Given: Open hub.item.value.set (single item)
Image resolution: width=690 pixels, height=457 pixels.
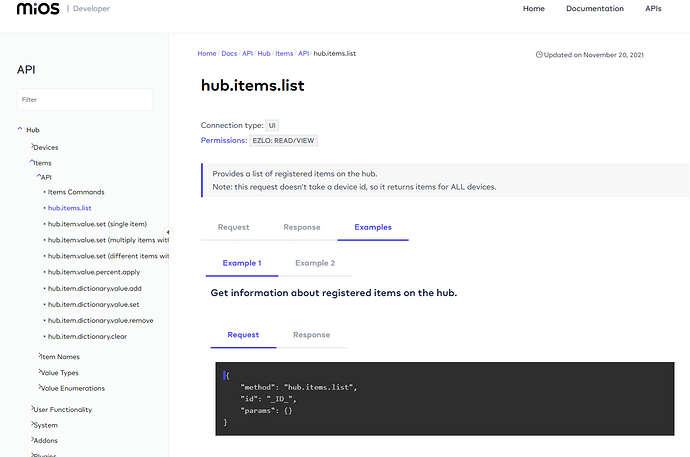Looking at the screenshot, I should point(97,224).
